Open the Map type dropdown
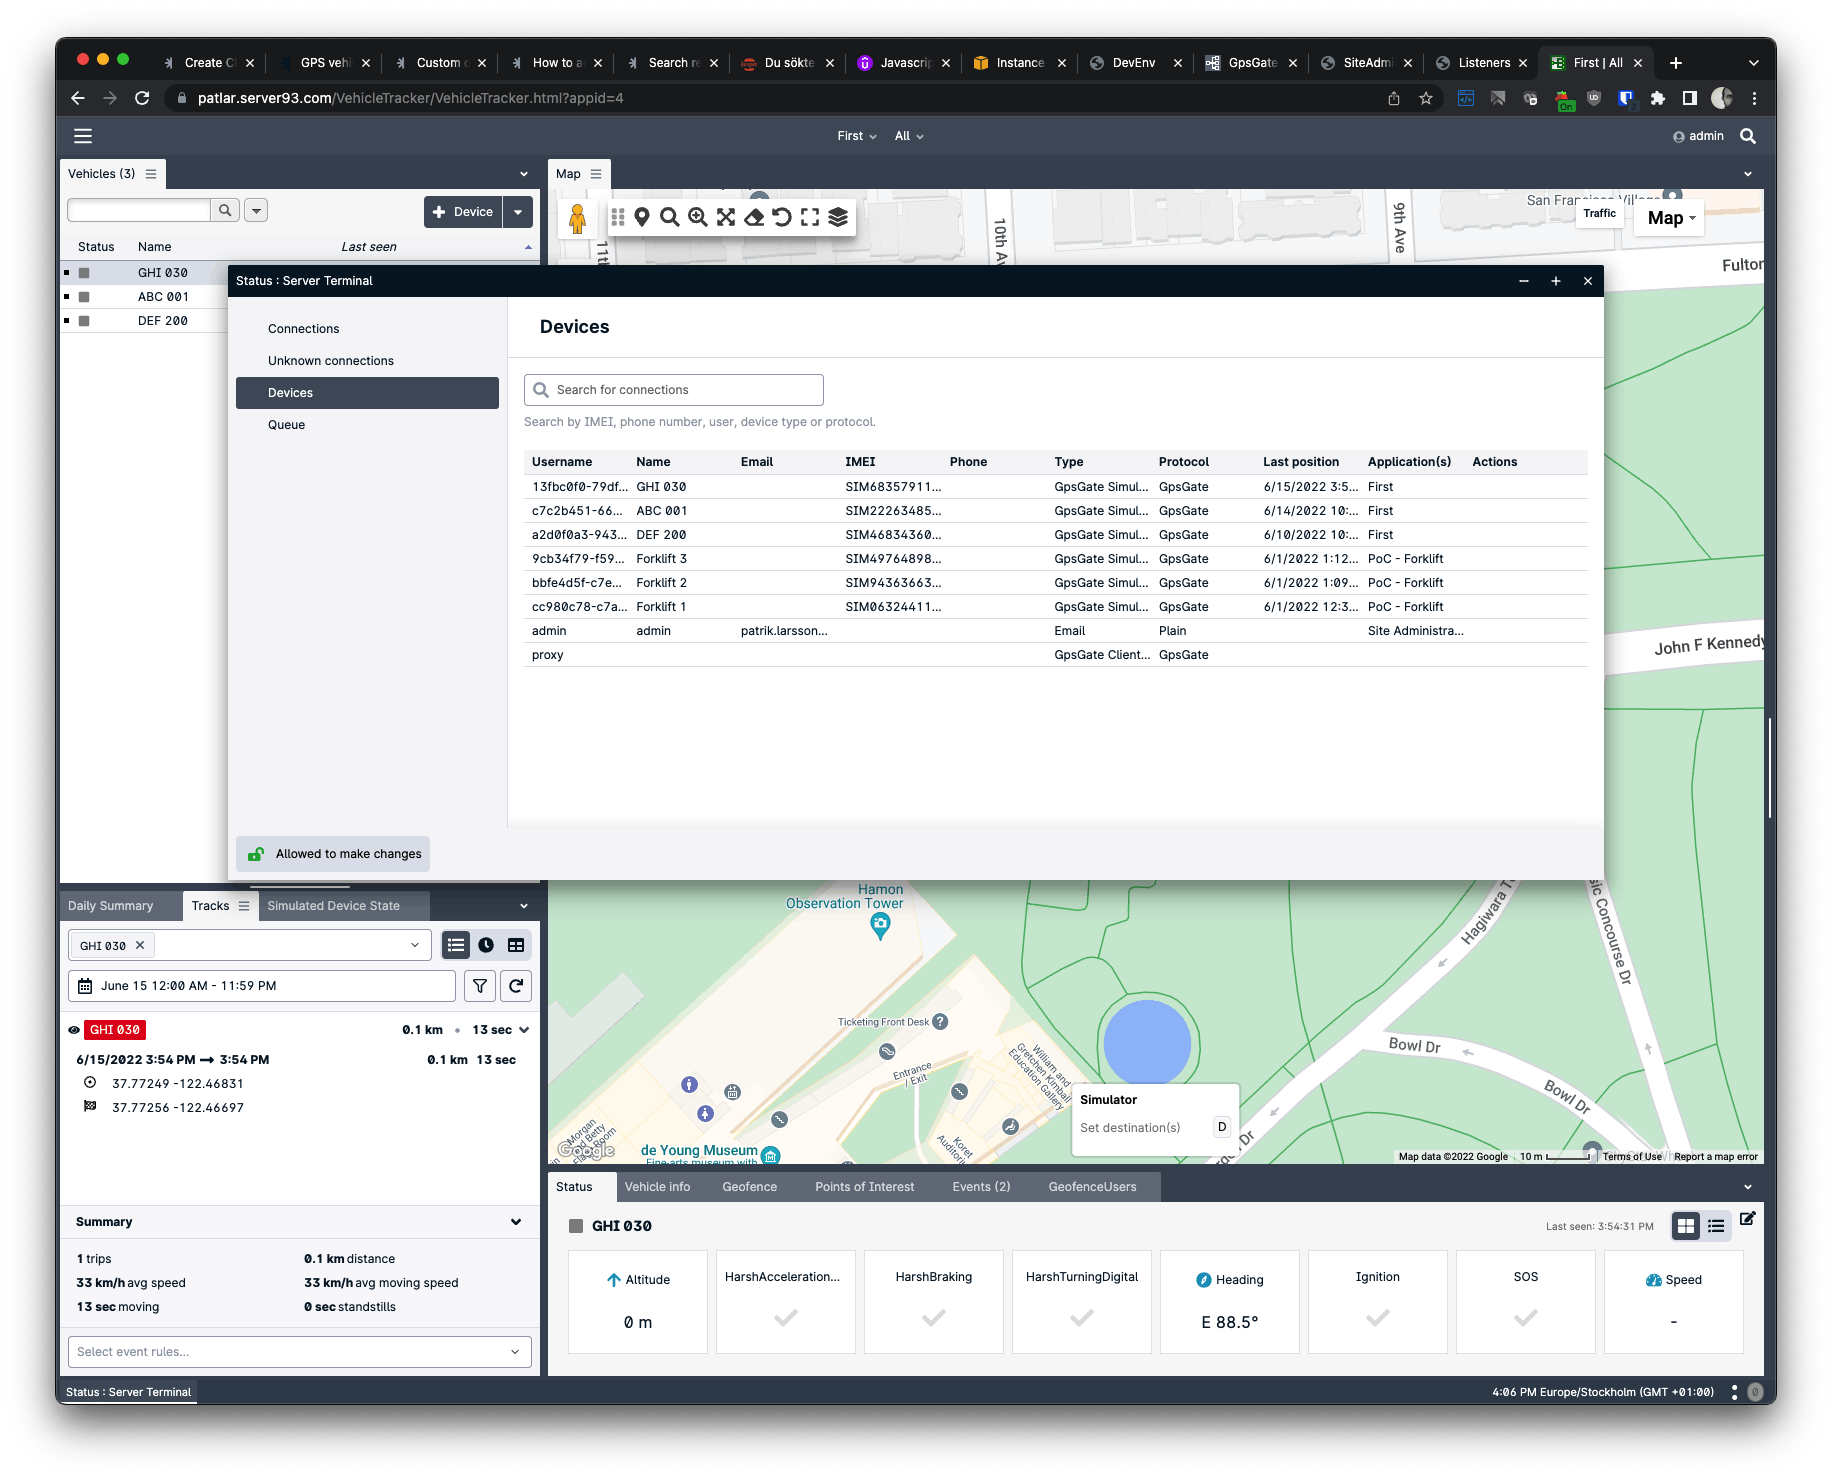The image size is (1832, 1478). [x=1670, y=218]
